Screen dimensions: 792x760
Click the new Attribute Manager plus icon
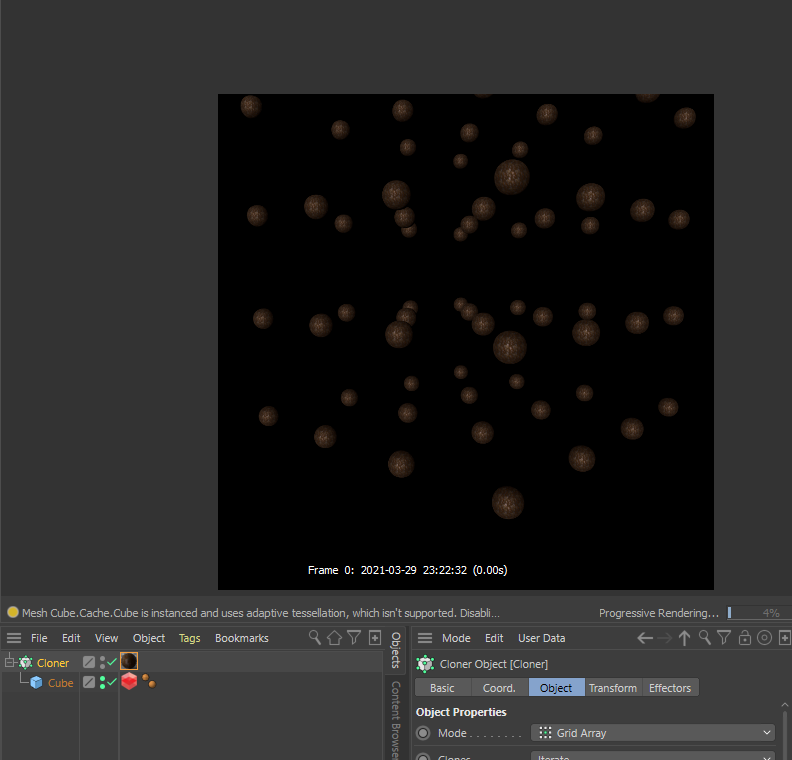[784, 638]
